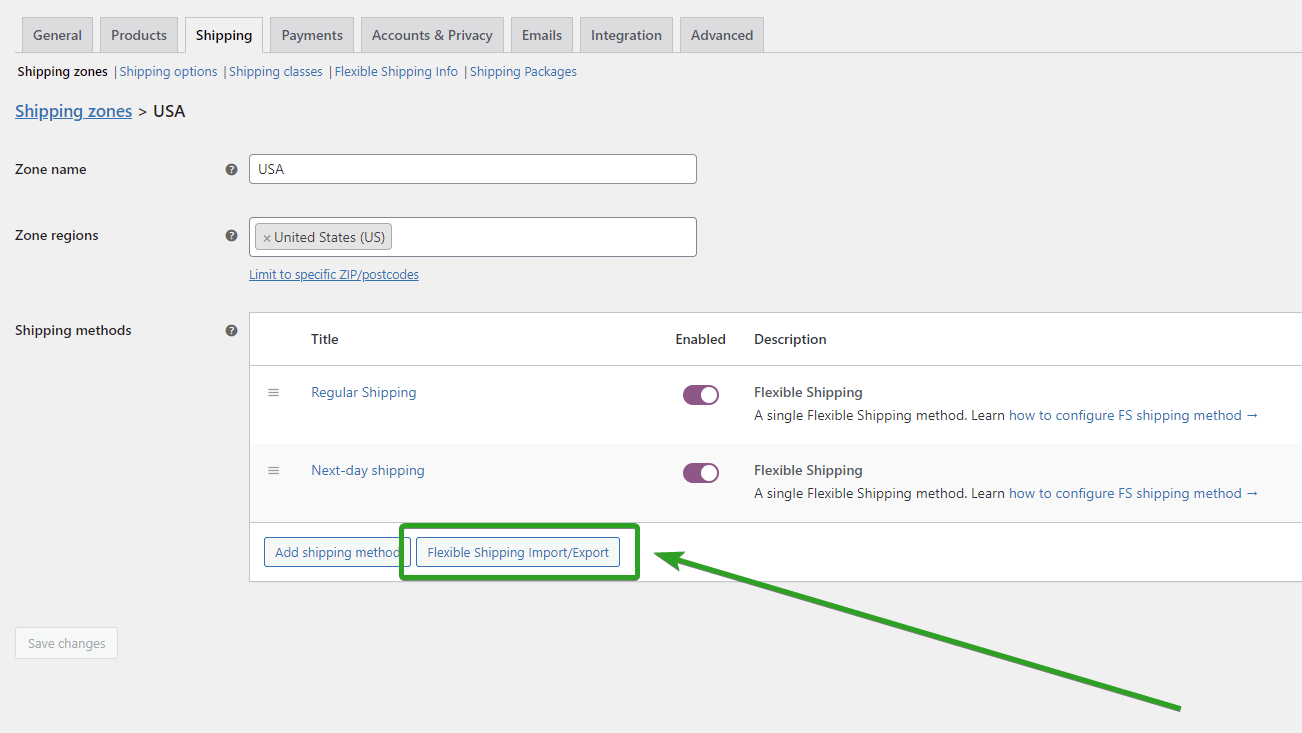This screenshot has width=1302, height=733.
Task: Click Flexible Shipping Import/Export button
Action: [518, 552]
